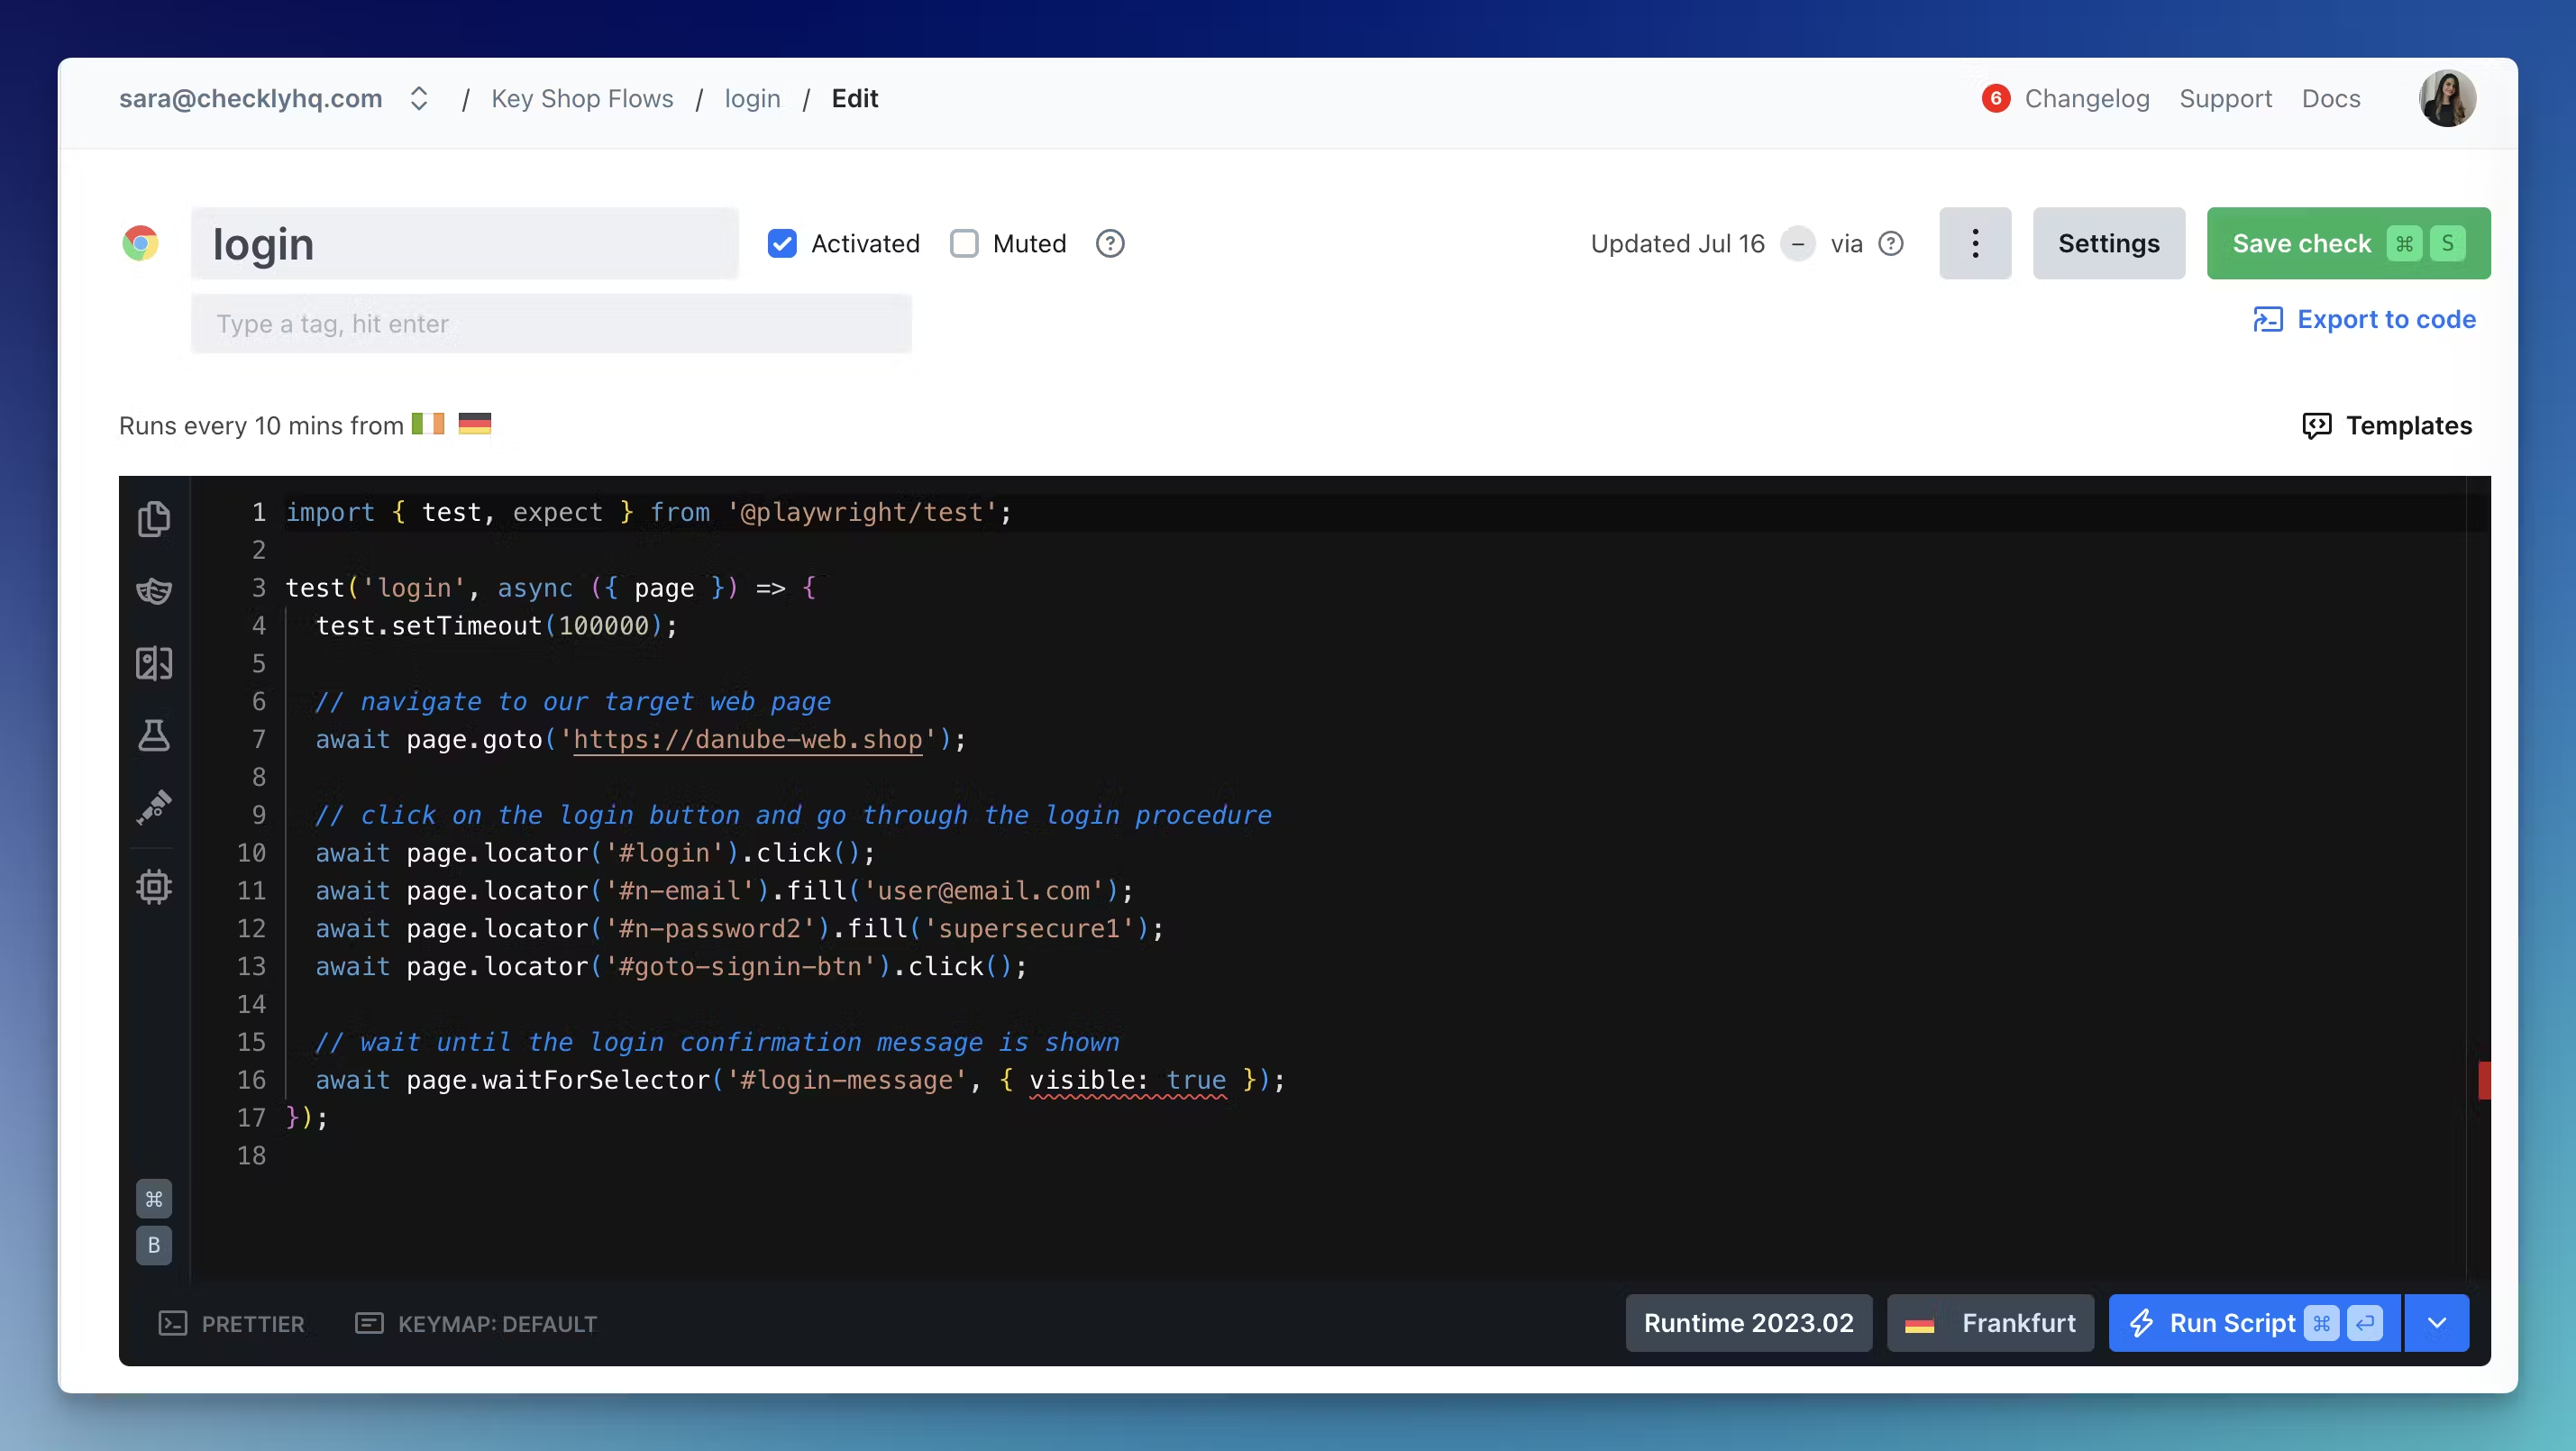Click the Edit breadcrumb
2576x1451 pixels.
pyautogui.click(x=854, y=98)
